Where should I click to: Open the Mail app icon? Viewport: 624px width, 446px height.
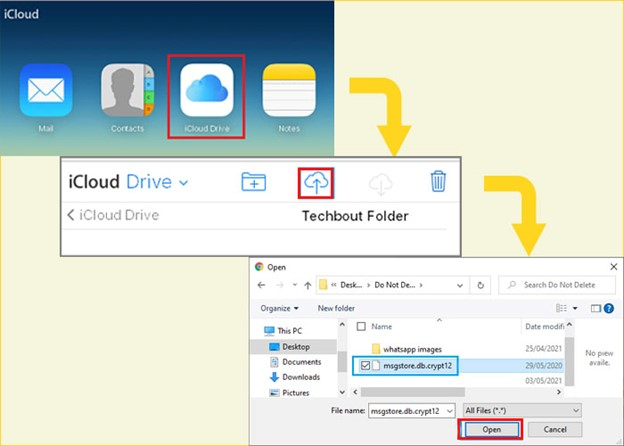[46, 91]
